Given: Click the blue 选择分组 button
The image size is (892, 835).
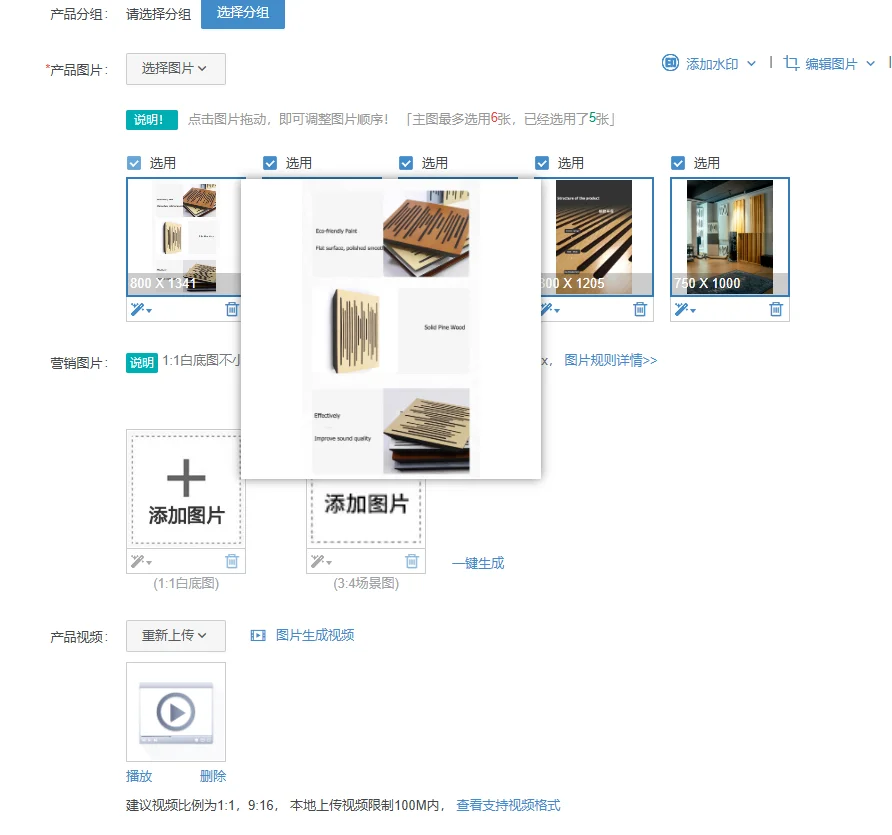Looking at the screenshot, I should 243,13.
